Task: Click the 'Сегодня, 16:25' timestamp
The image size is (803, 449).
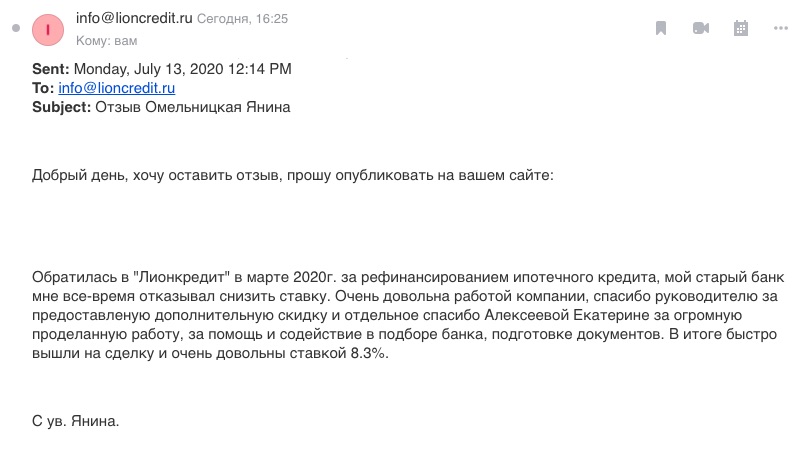Action: coord(242,19)
